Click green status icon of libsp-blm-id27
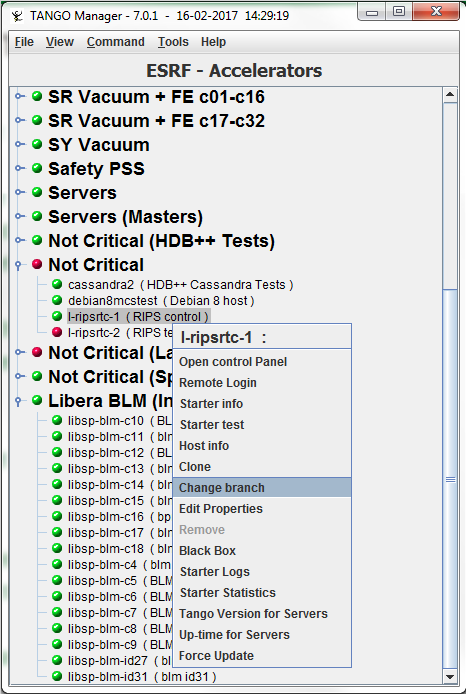The width and height of the screenshot is (466, 694). click(57, 660)
